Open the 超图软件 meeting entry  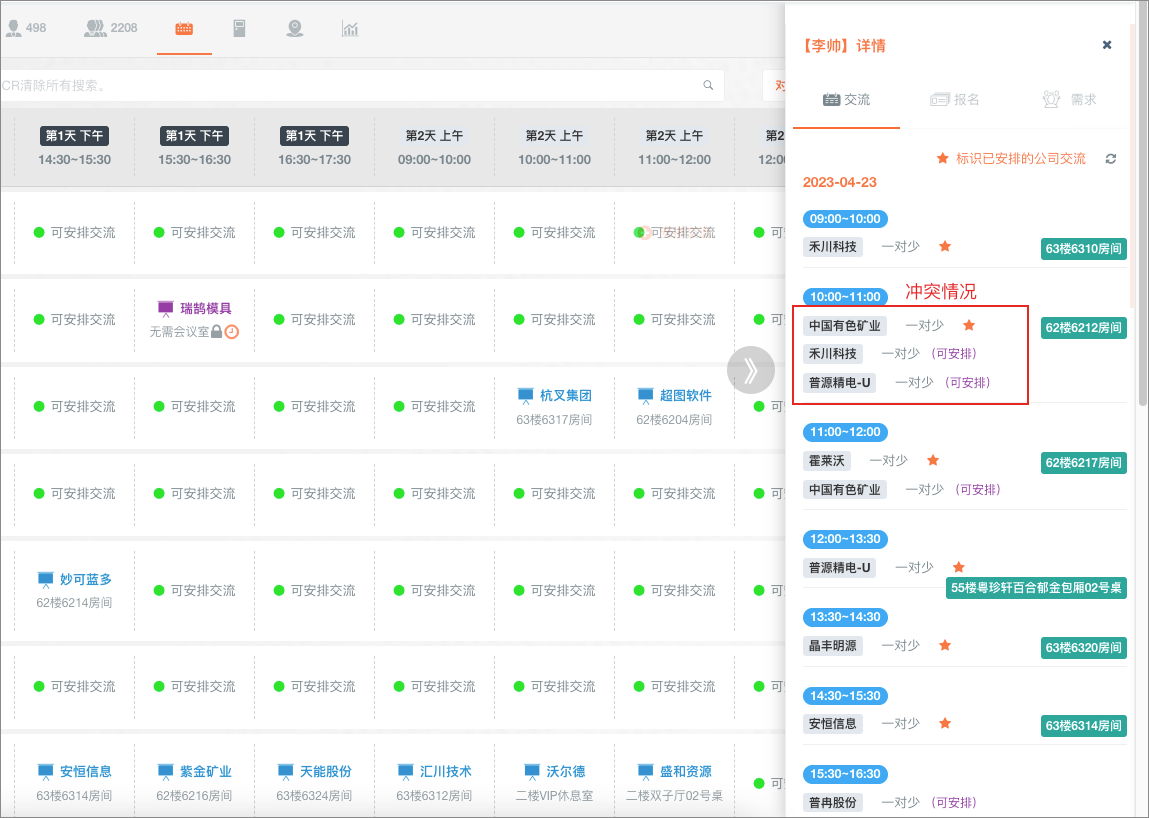point(685,396)
